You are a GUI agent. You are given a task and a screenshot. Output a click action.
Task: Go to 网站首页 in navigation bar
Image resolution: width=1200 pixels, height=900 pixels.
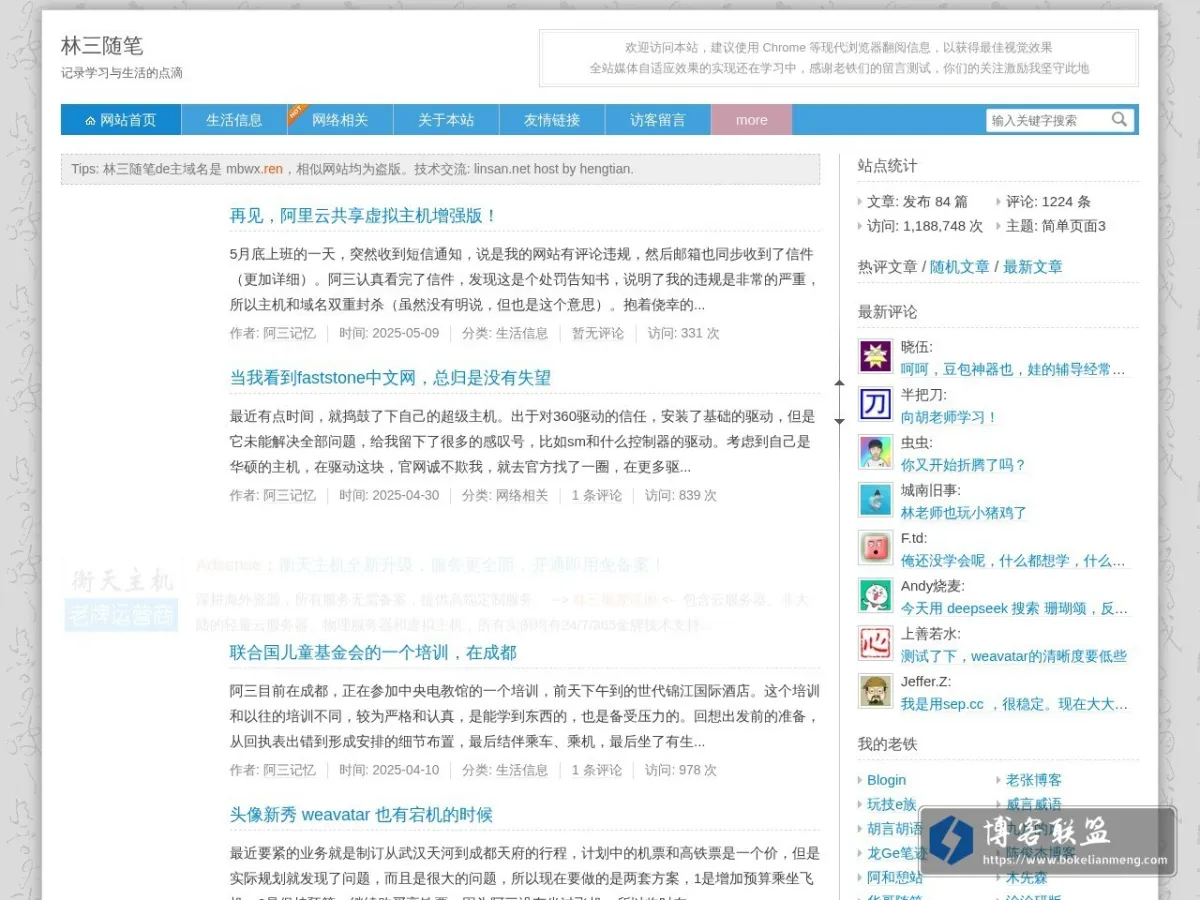pos(121,120)
